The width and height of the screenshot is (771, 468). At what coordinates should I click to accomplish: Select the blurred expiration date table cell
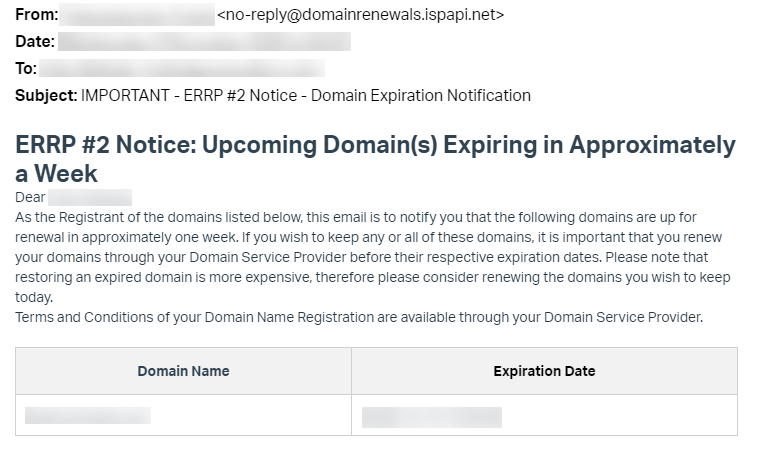432,417
